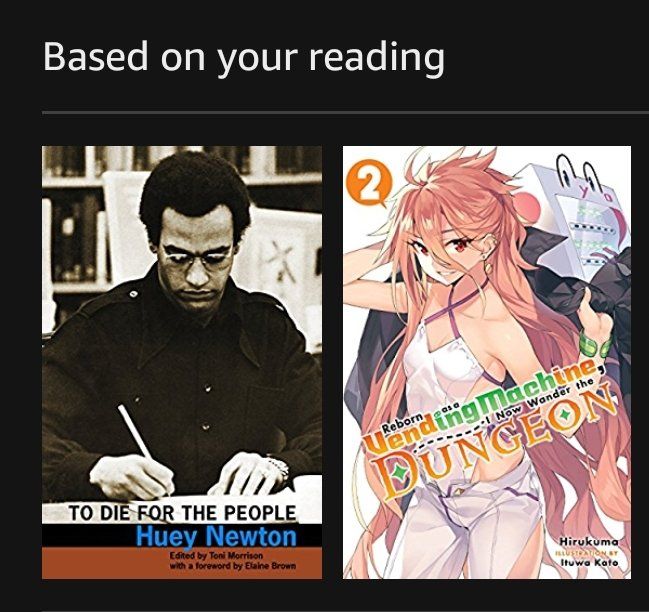The image size is (649, 612).
Task: Click the "Ituwa Kato" illustrator name
Action: [589, 563]
